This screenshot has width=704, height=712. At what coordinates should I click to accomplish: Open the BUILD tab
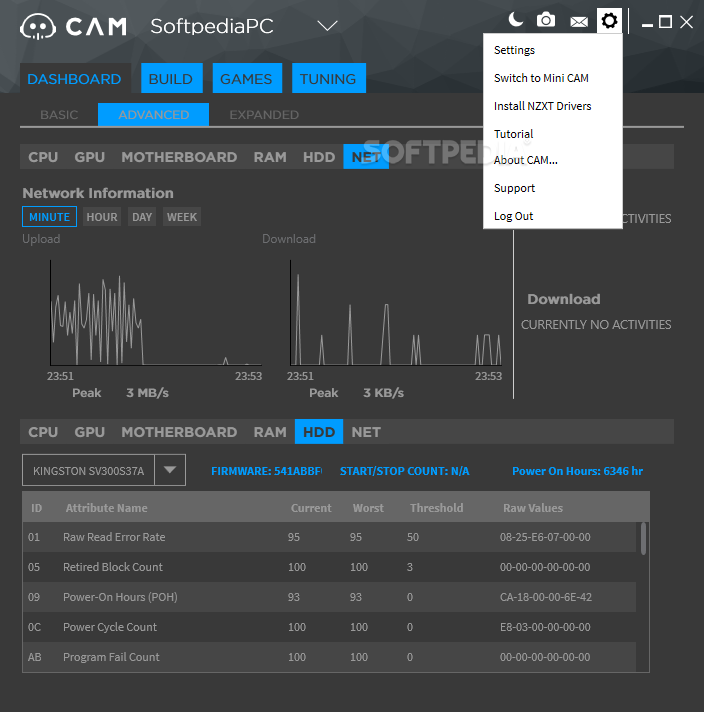(x=171, y=79)
